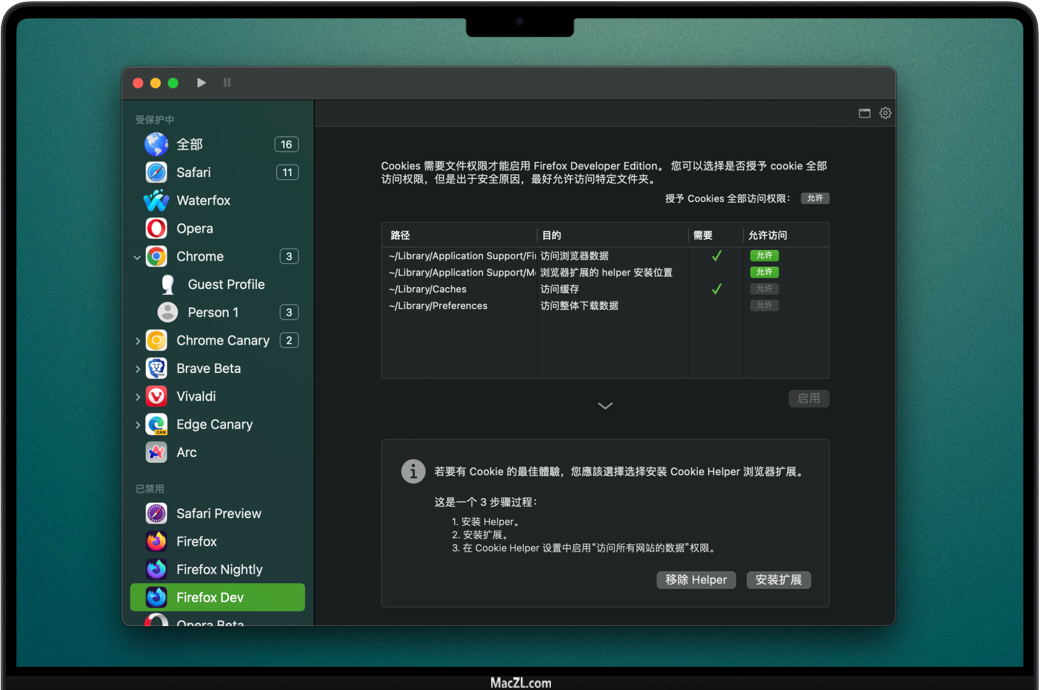
Task: Click the Safari compass icon
Action: pyautogui.click(x=156, y=173)
